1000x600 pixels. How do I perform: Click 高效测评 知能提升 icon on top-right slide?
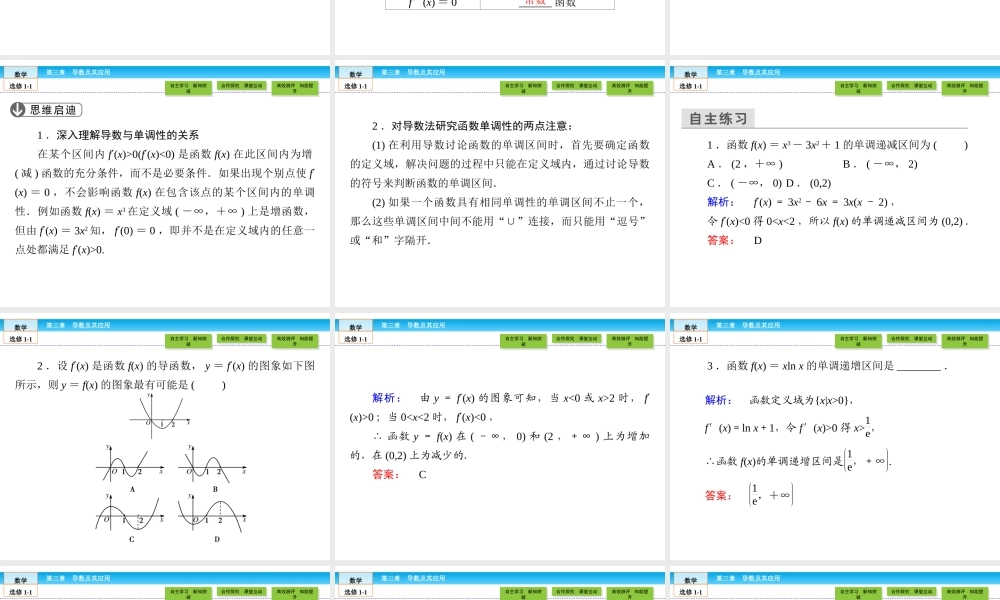[x=964, y=86]
